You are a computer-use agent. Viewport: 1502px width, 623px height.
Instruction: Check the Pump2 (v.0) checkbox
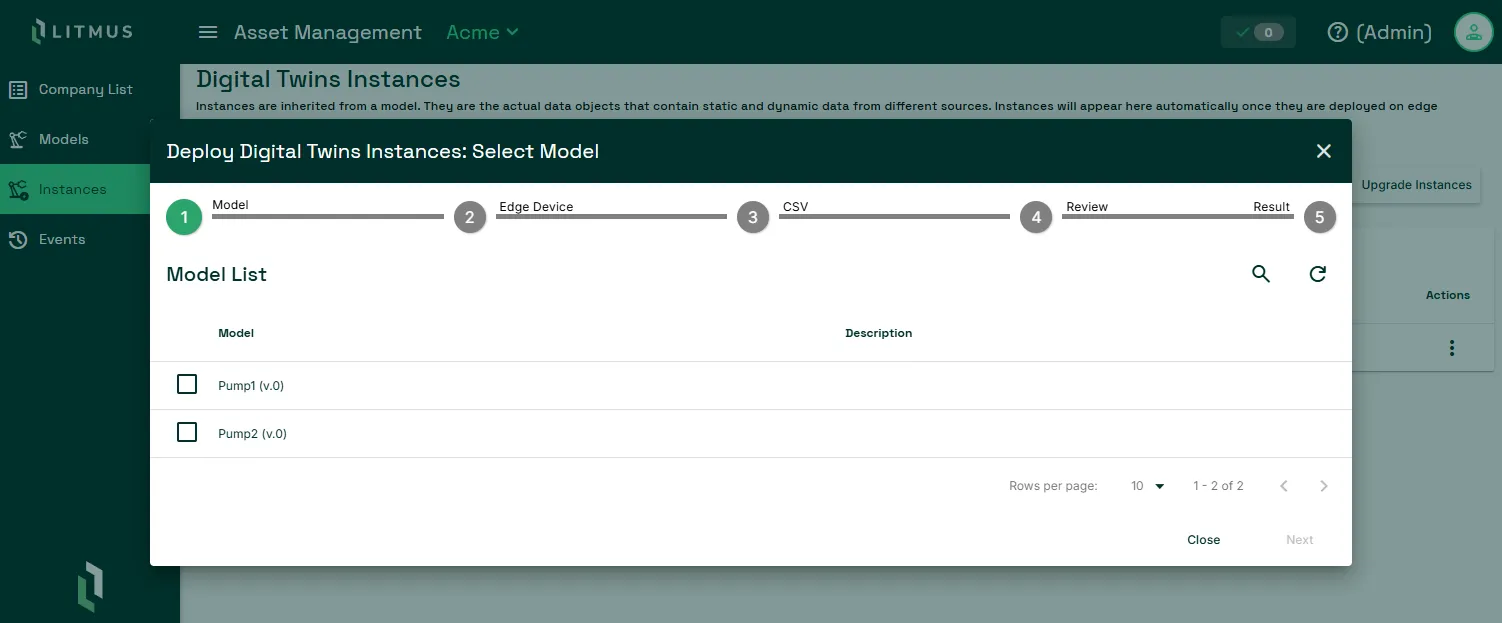[x=187, y=432]
